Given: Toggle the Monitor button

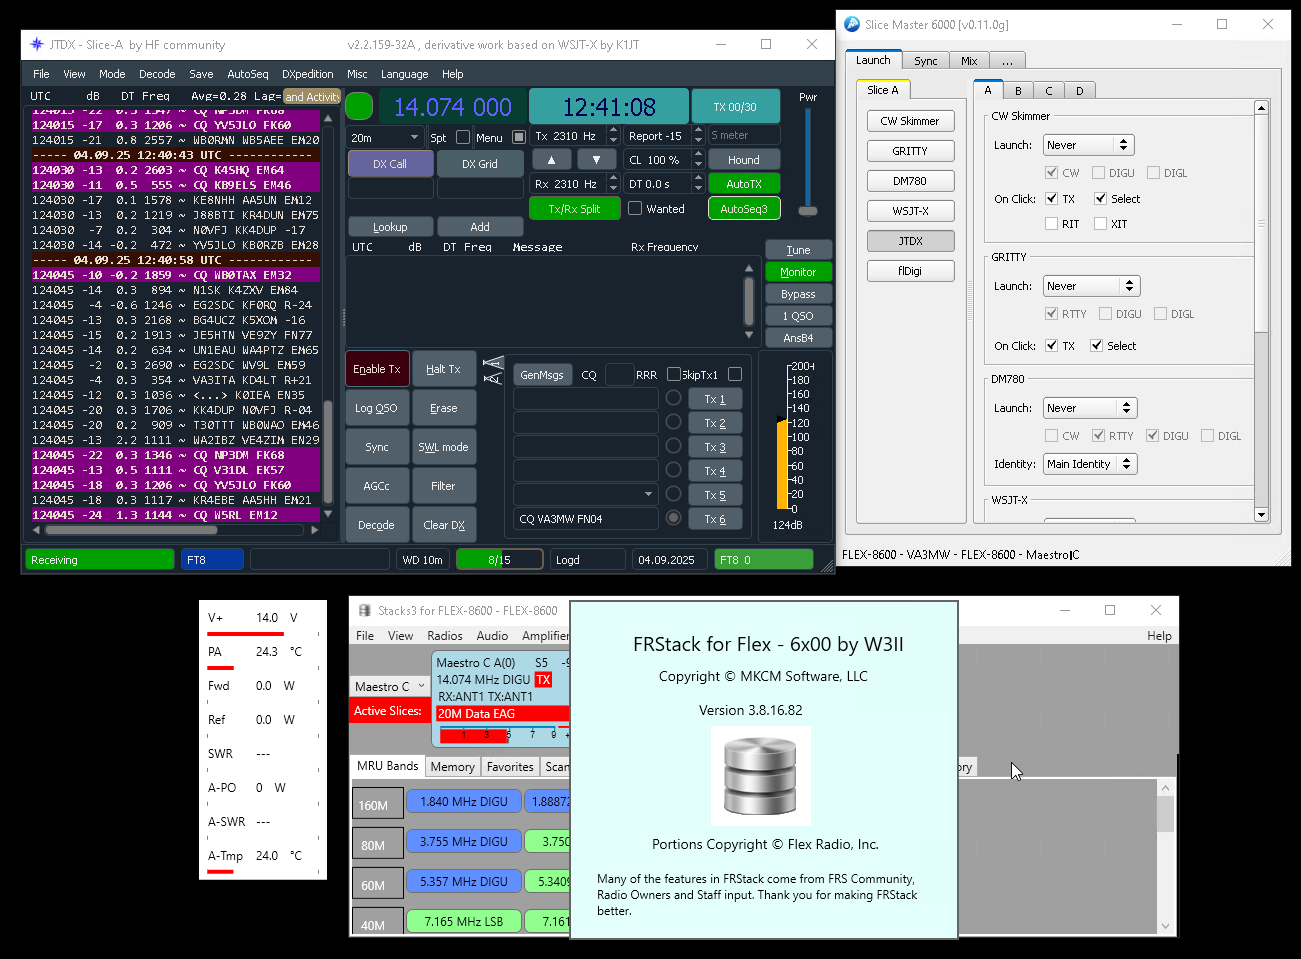Looking at the screenshot, I should tap(798, 272).
